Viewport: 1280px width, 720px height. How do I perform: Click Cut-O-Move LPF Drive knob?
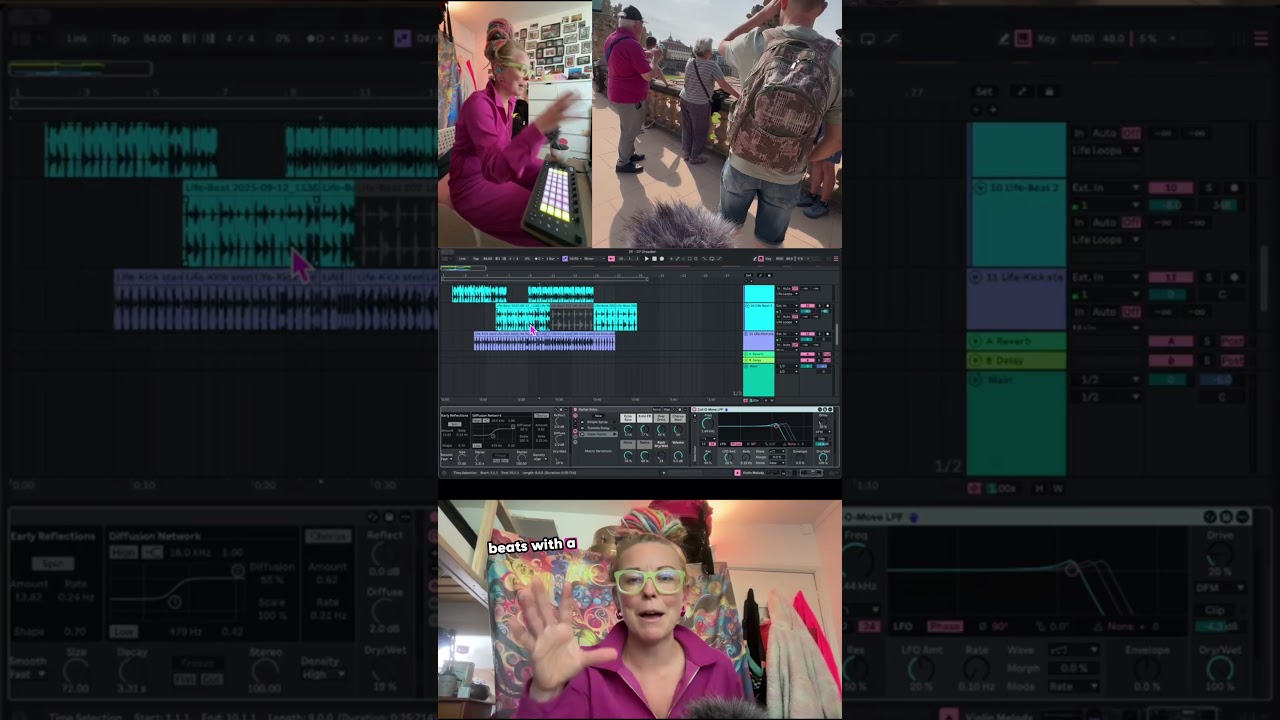point(823,421)
